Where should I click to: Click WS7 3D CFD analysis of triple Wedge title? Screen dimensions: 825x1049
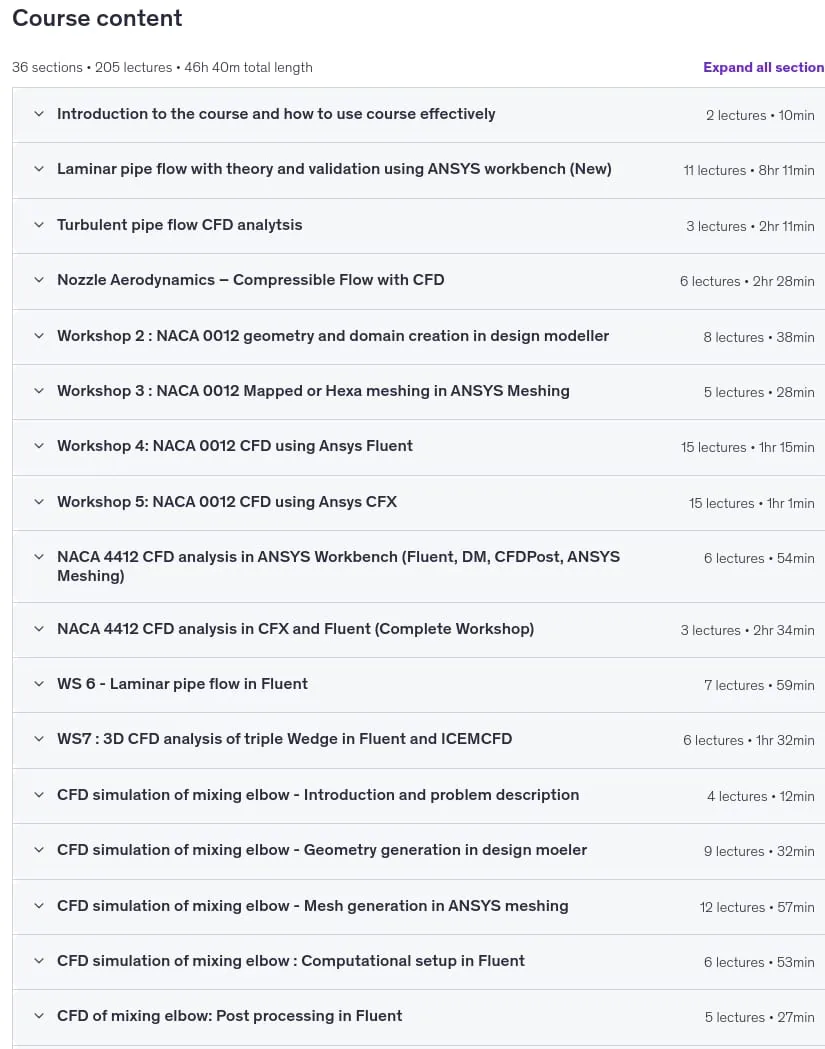284,739
